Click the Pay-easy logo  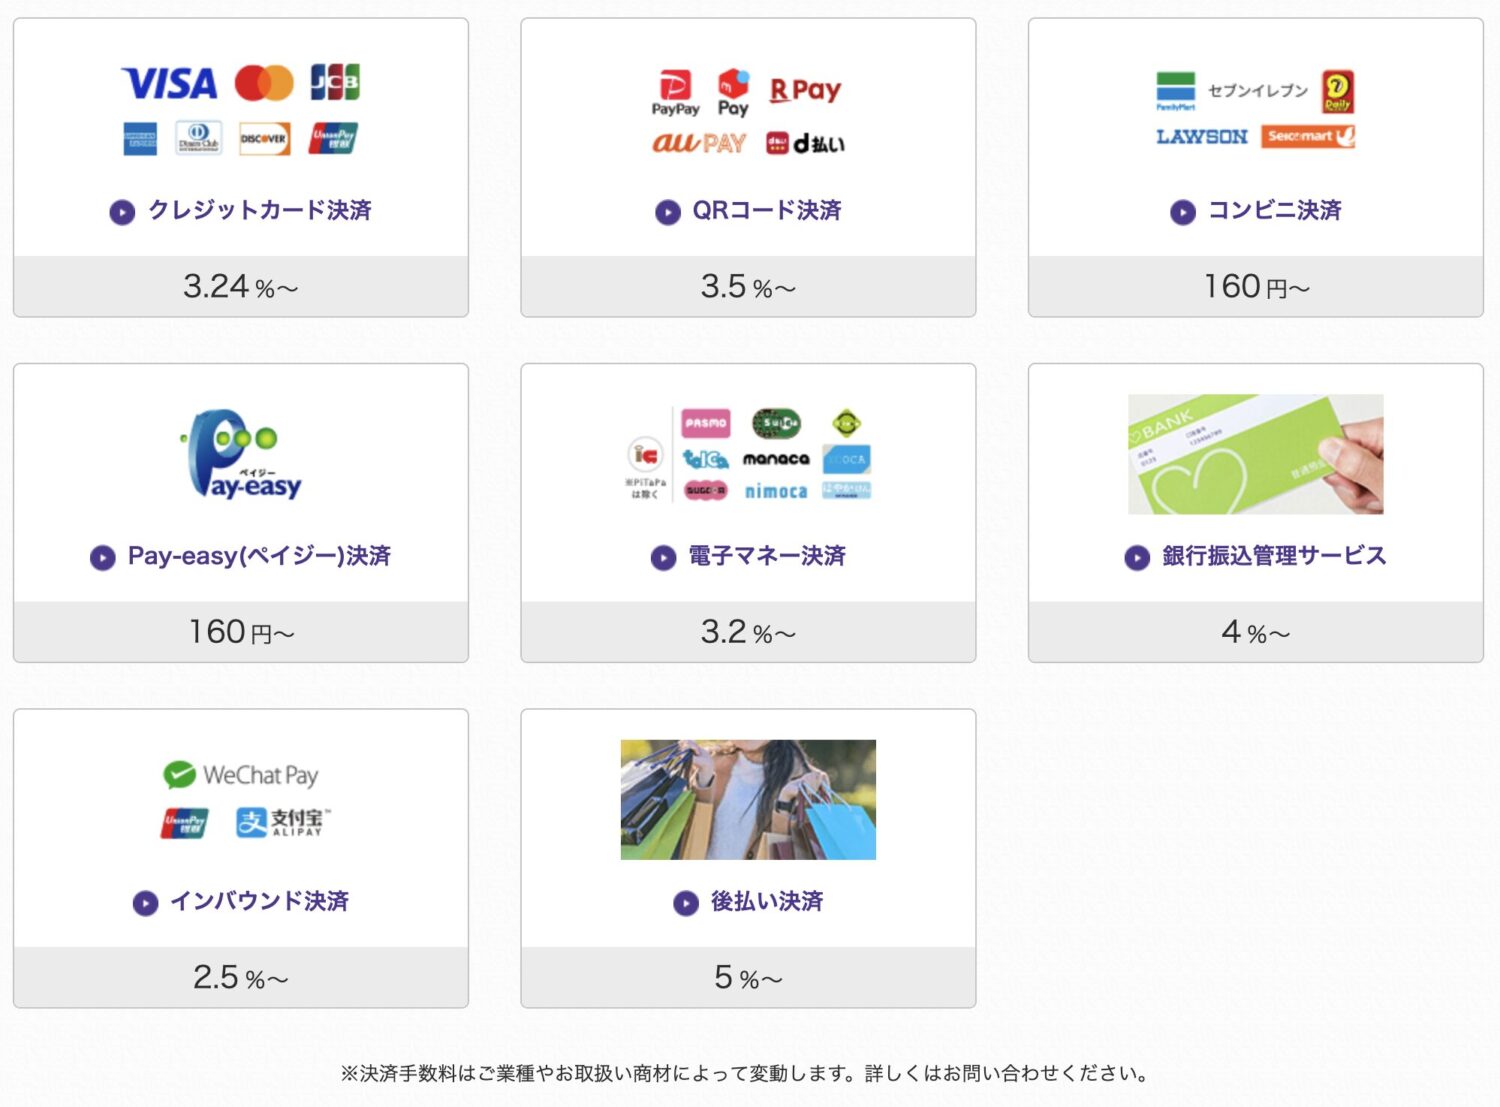(x=241, y=454)
